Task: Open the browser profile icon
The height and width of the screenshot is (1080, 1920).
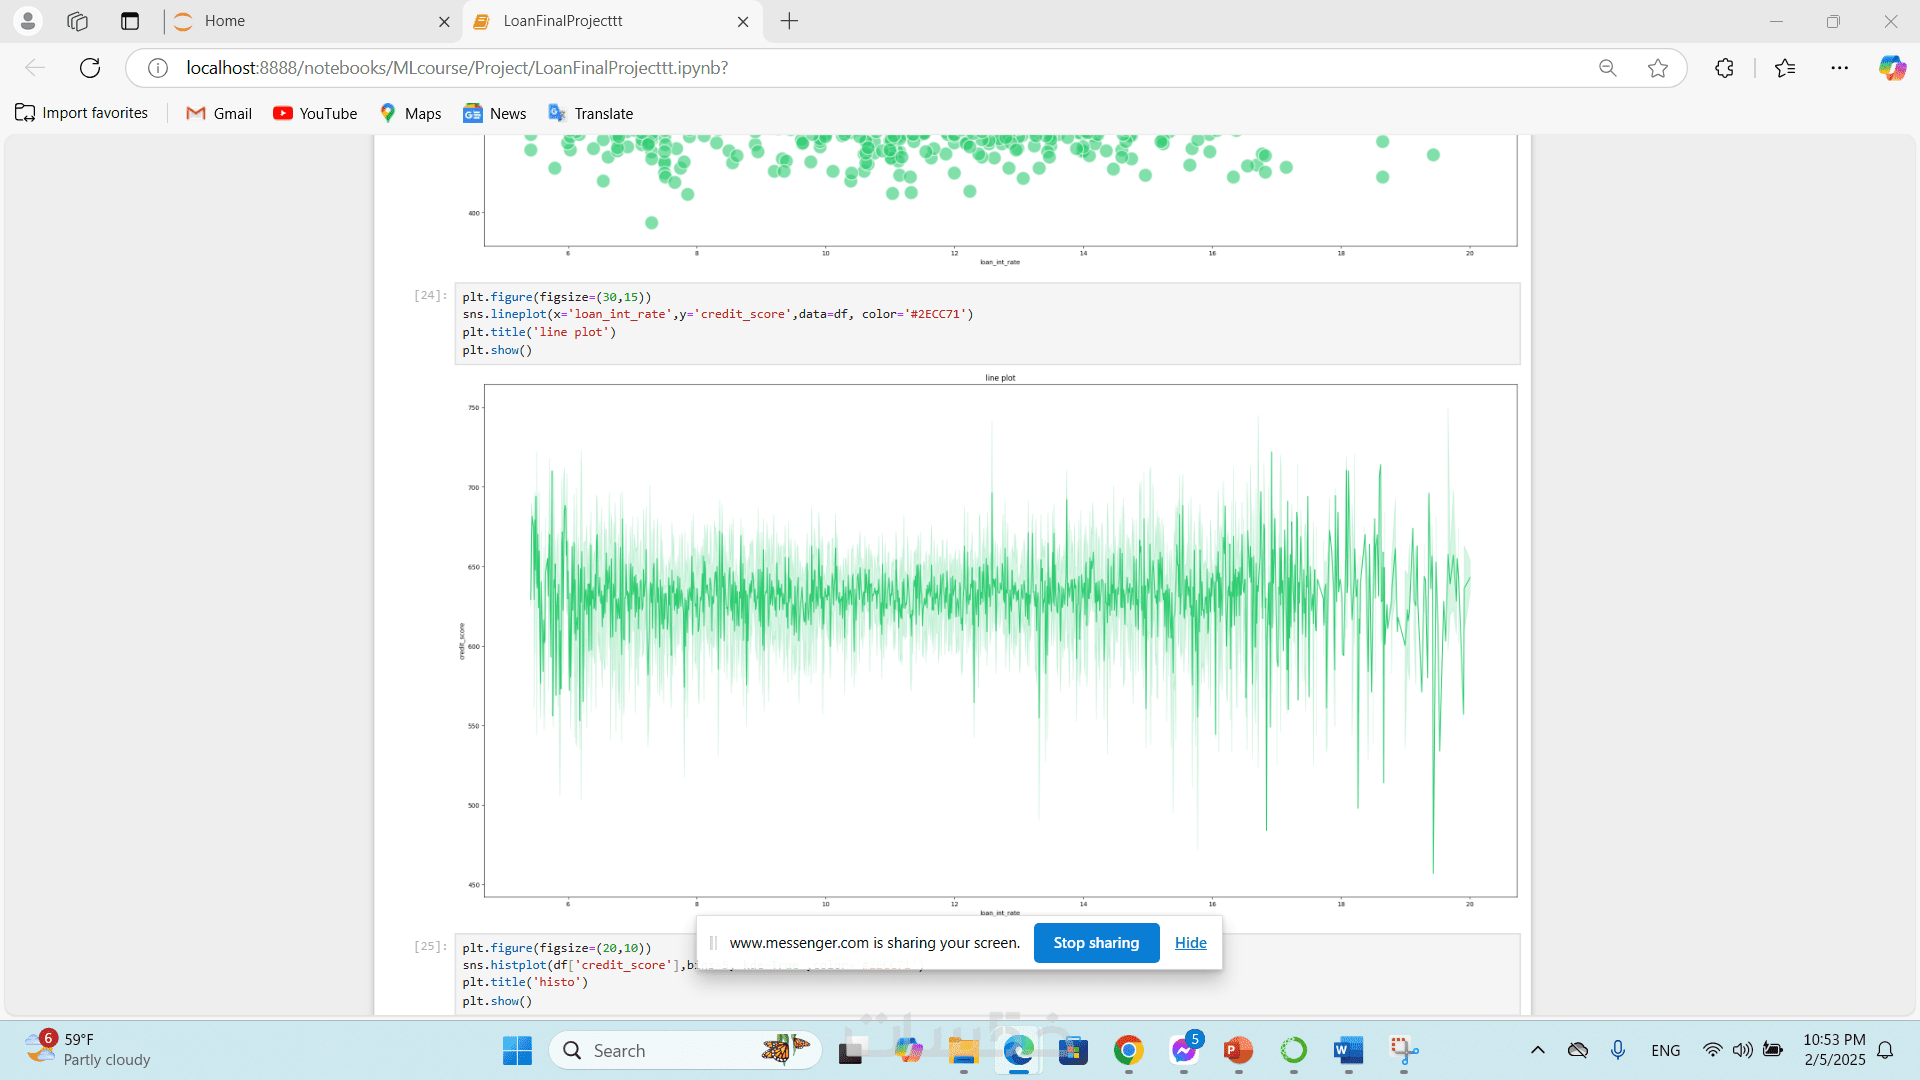Action: 28,21
